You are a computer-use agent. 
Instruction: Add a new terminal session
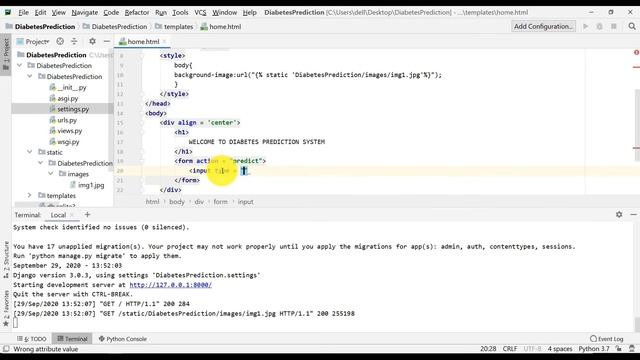pos(87,215)
